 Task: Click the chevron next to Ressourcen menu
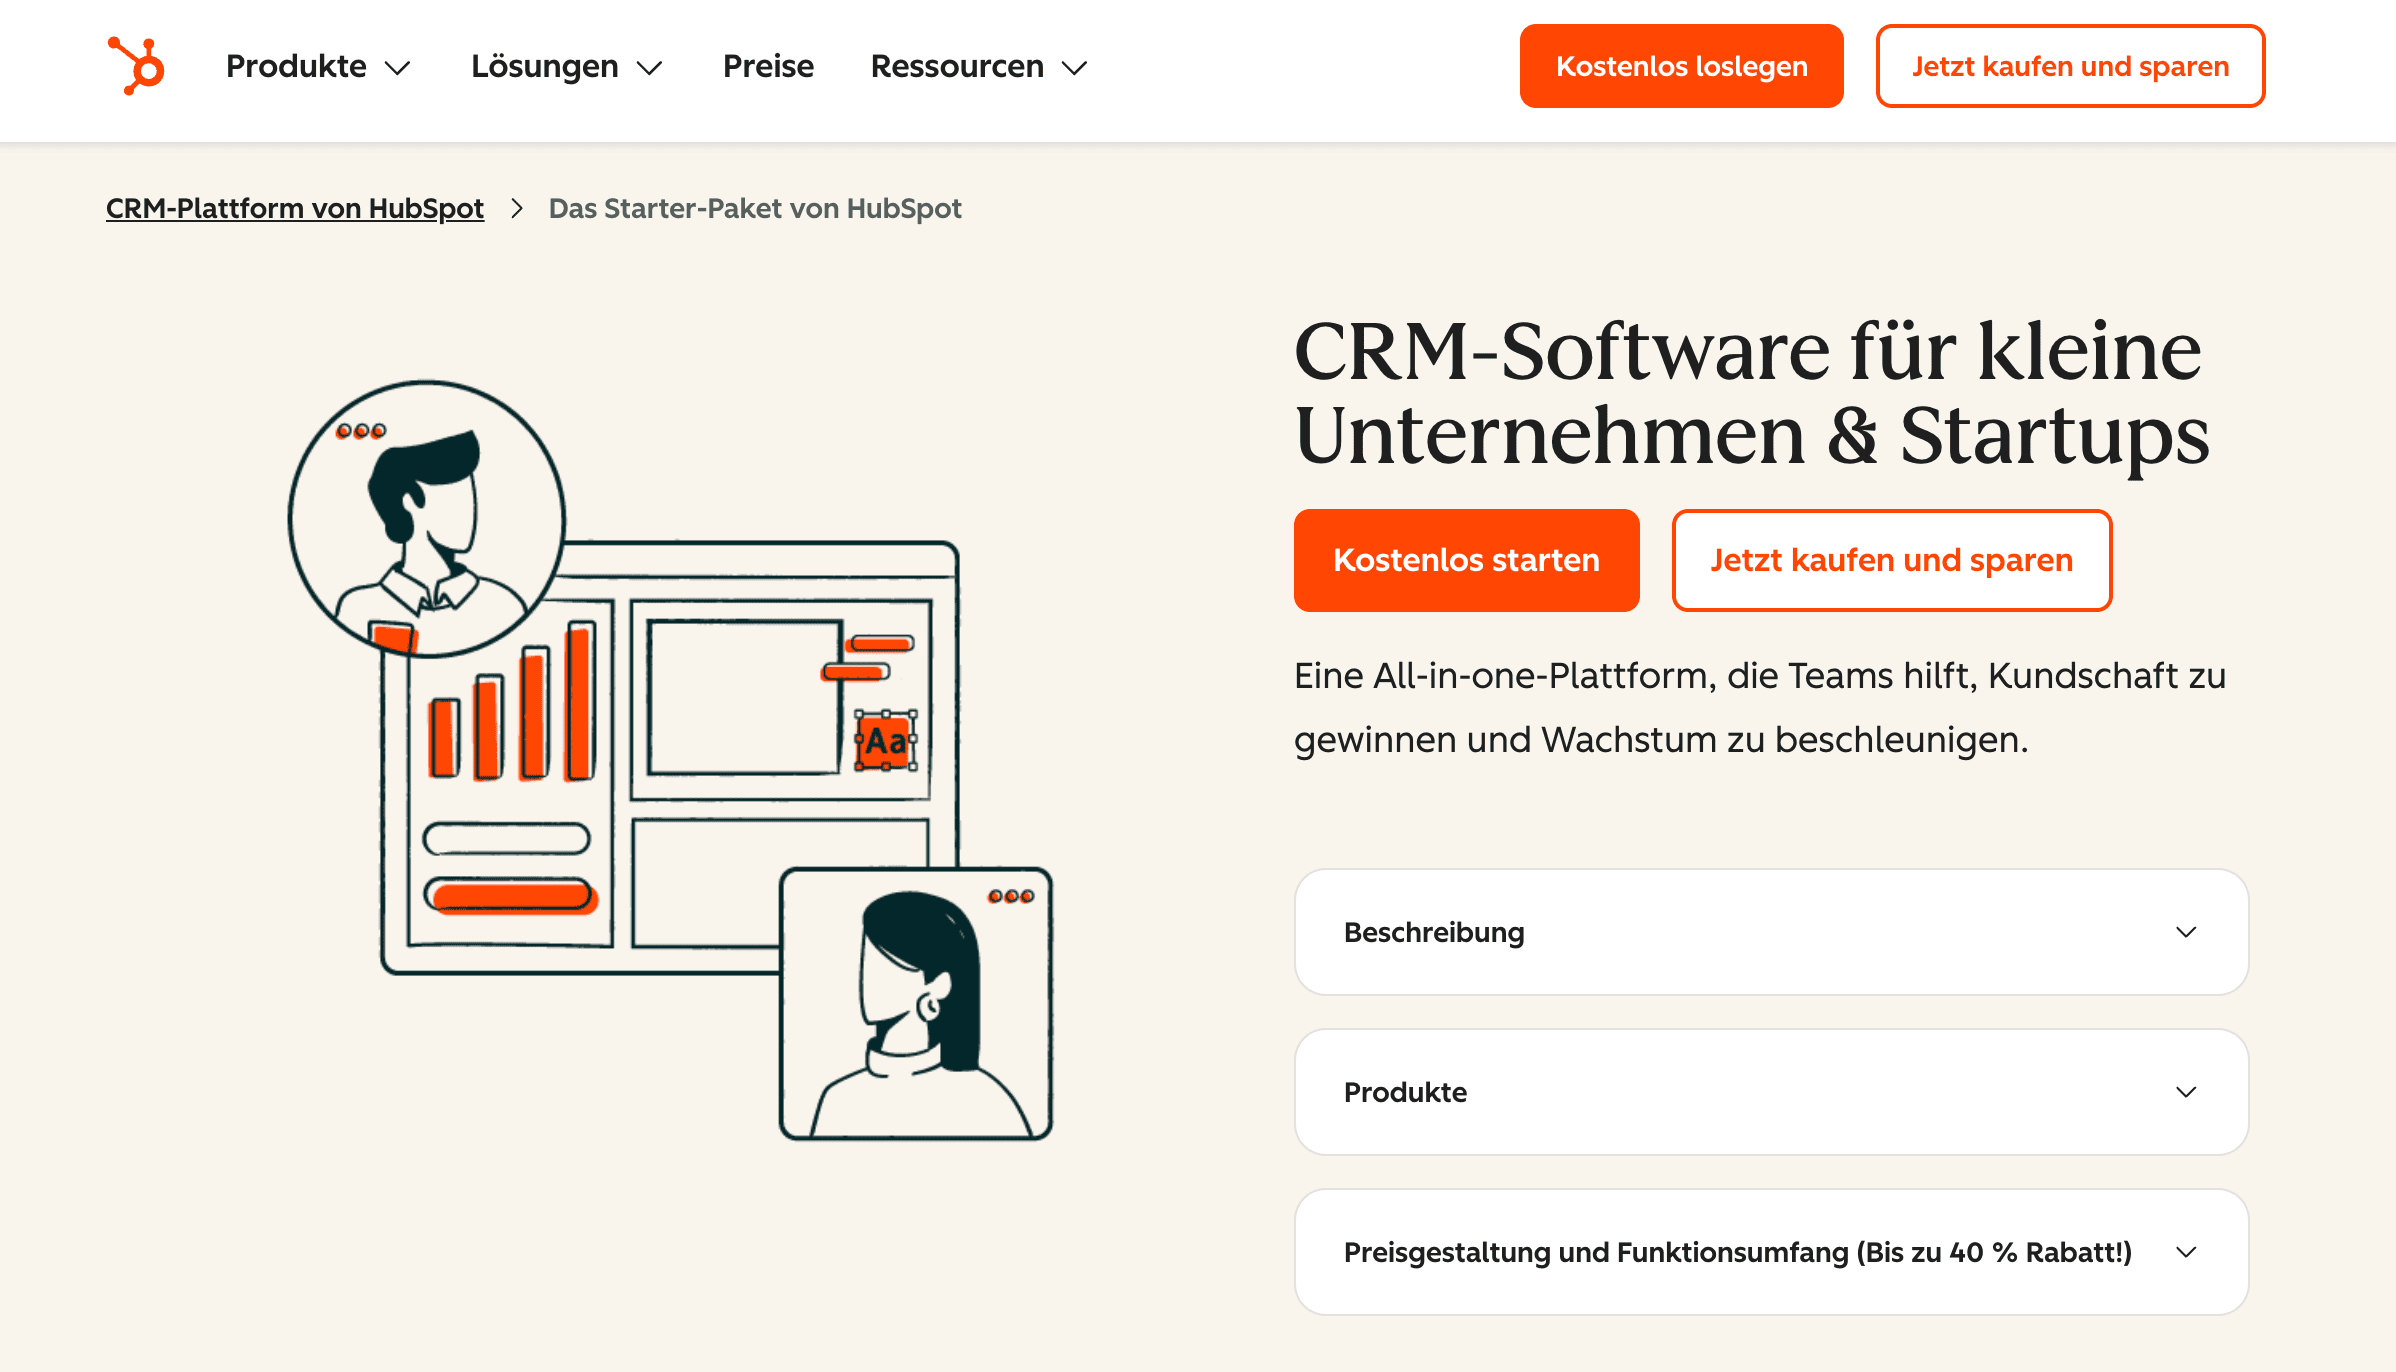[x=1073, y=68]
